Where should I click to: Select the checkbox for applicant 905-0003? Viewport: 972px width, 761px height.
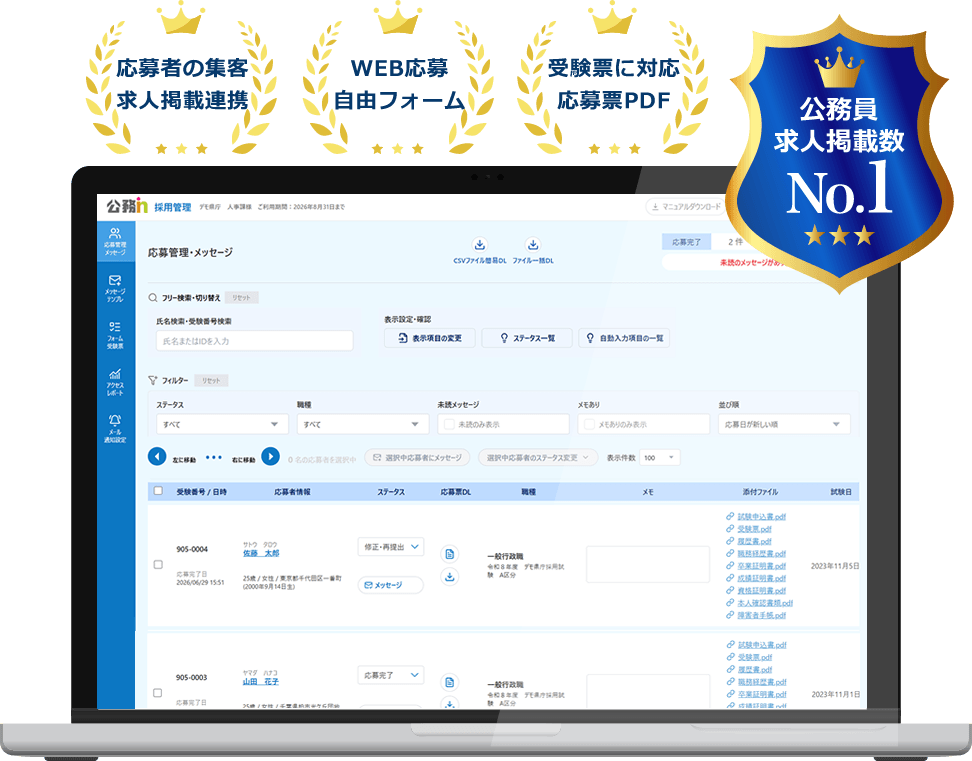(157, 693)
